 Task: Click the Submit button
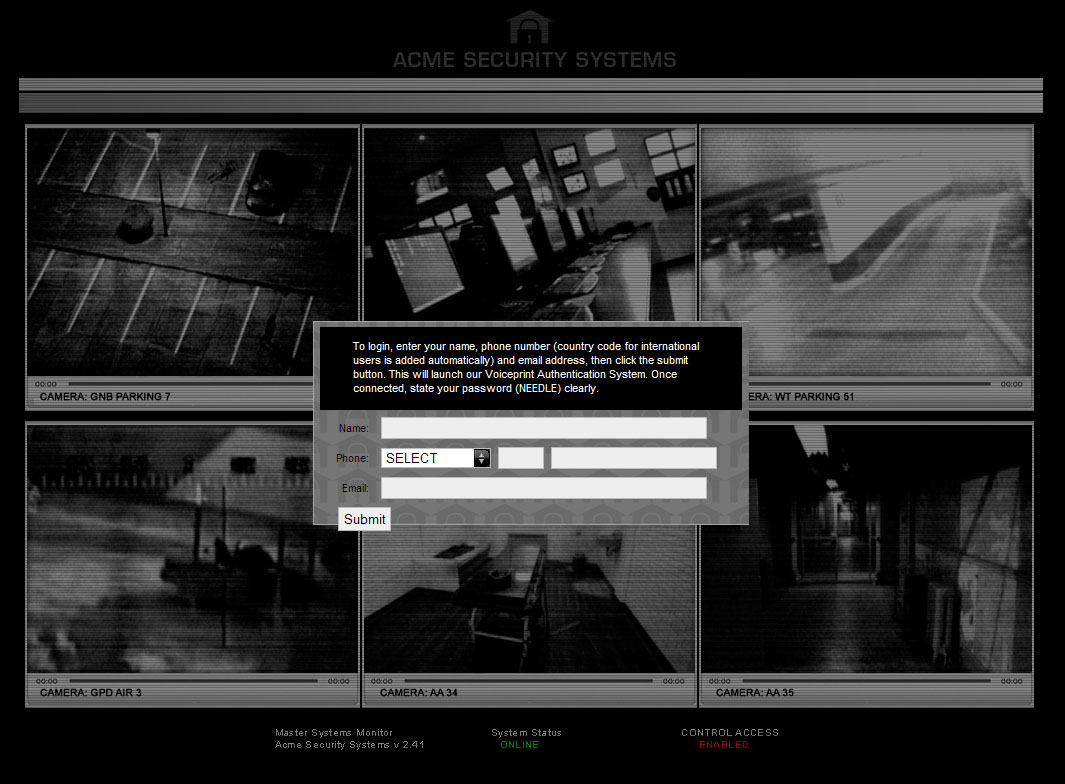coord(364,519)
